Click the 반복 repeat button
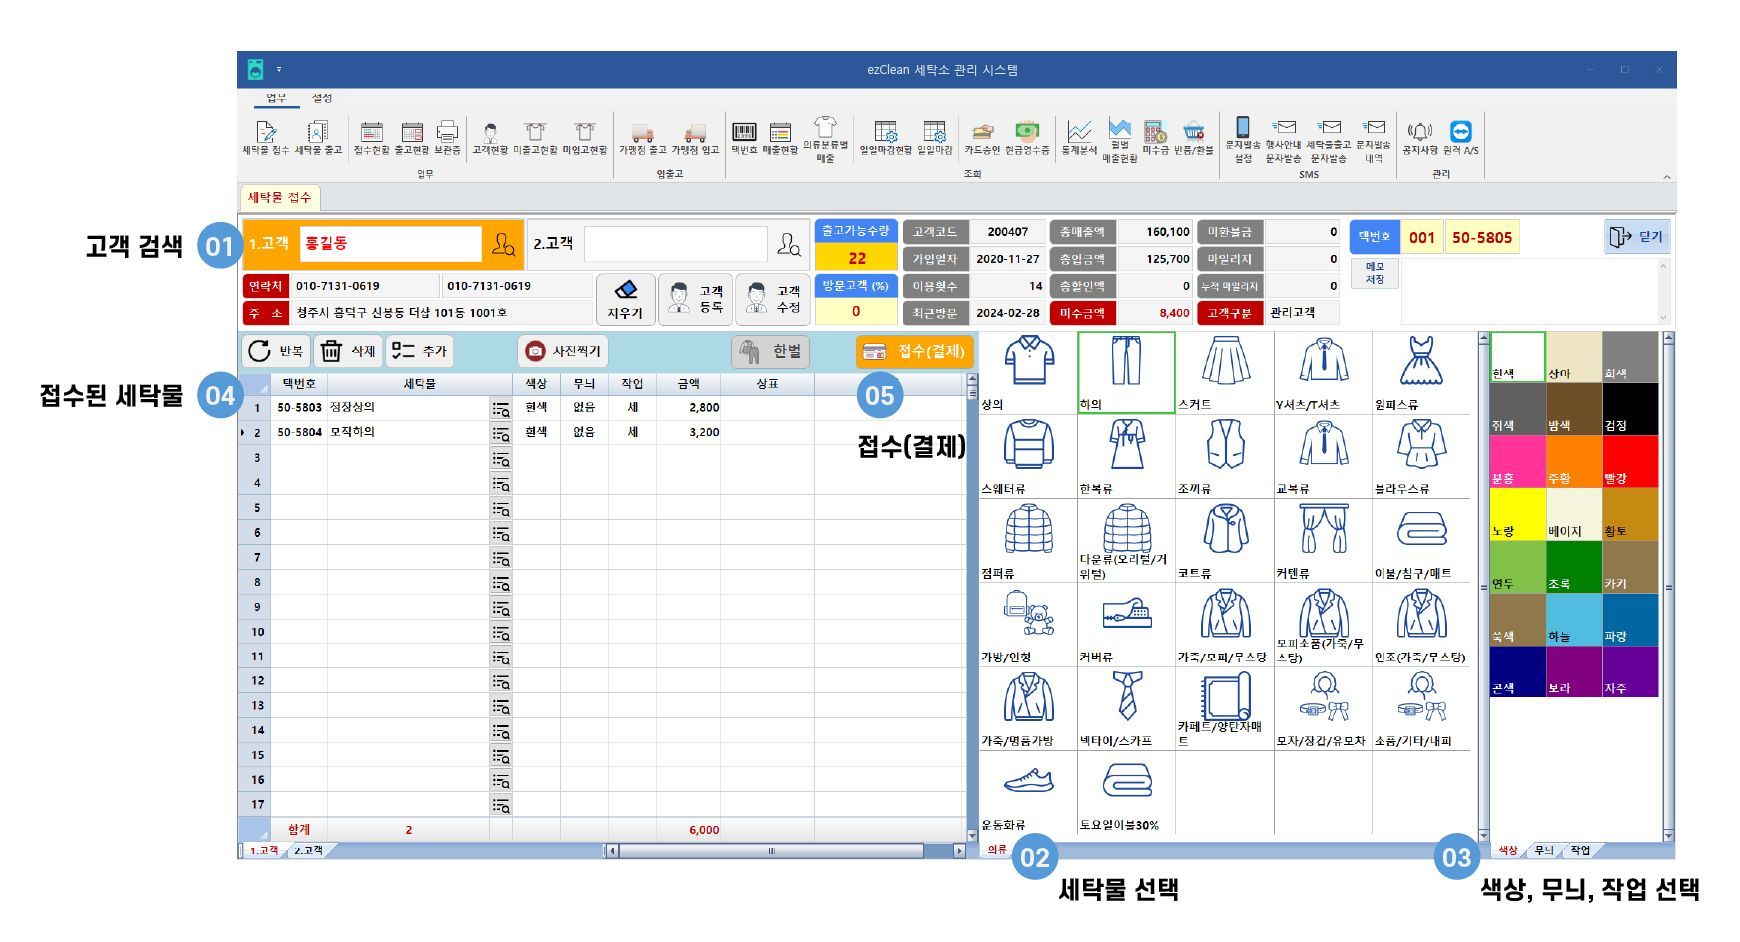Viewport: 1740px width, 942px height. (x=277, y=351)
